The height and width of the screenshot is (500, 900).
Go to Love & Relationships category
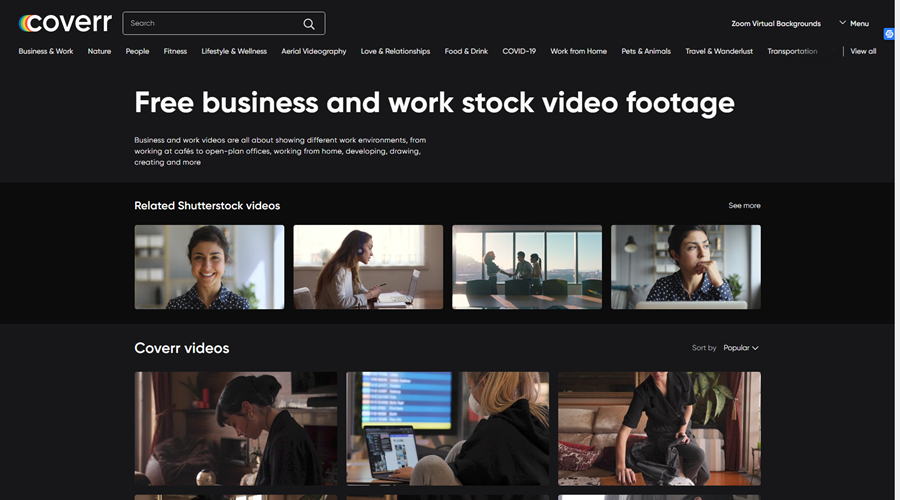[395, 51]
